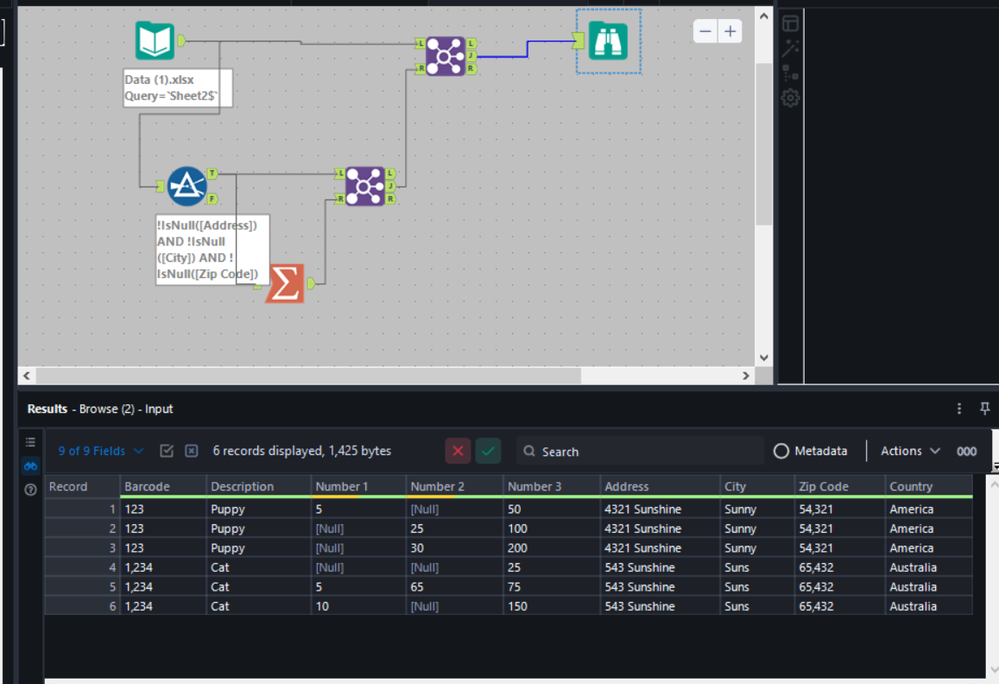
Task: Click the City column header
Action: pyautogui.click(x=758, y=487)
